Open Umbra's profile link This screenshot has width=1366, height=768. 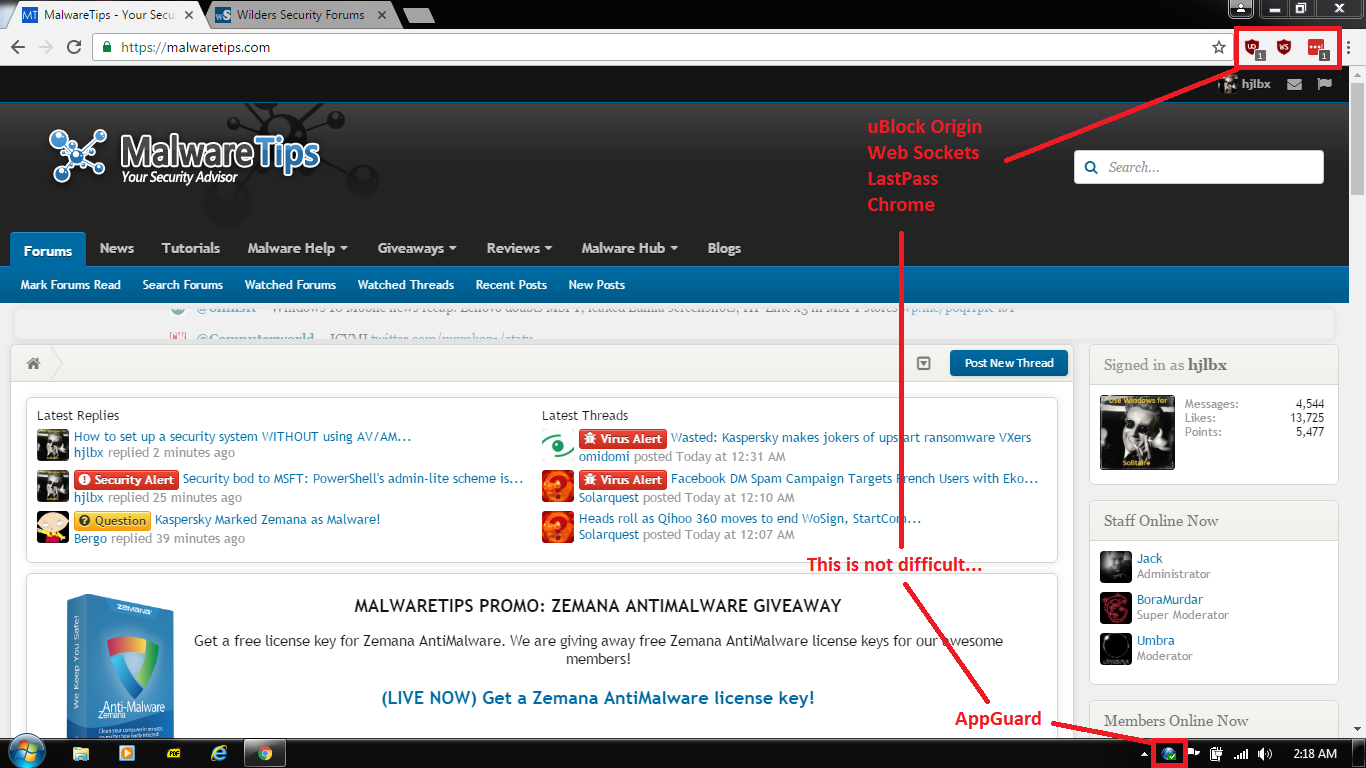tap(1156, 641)
